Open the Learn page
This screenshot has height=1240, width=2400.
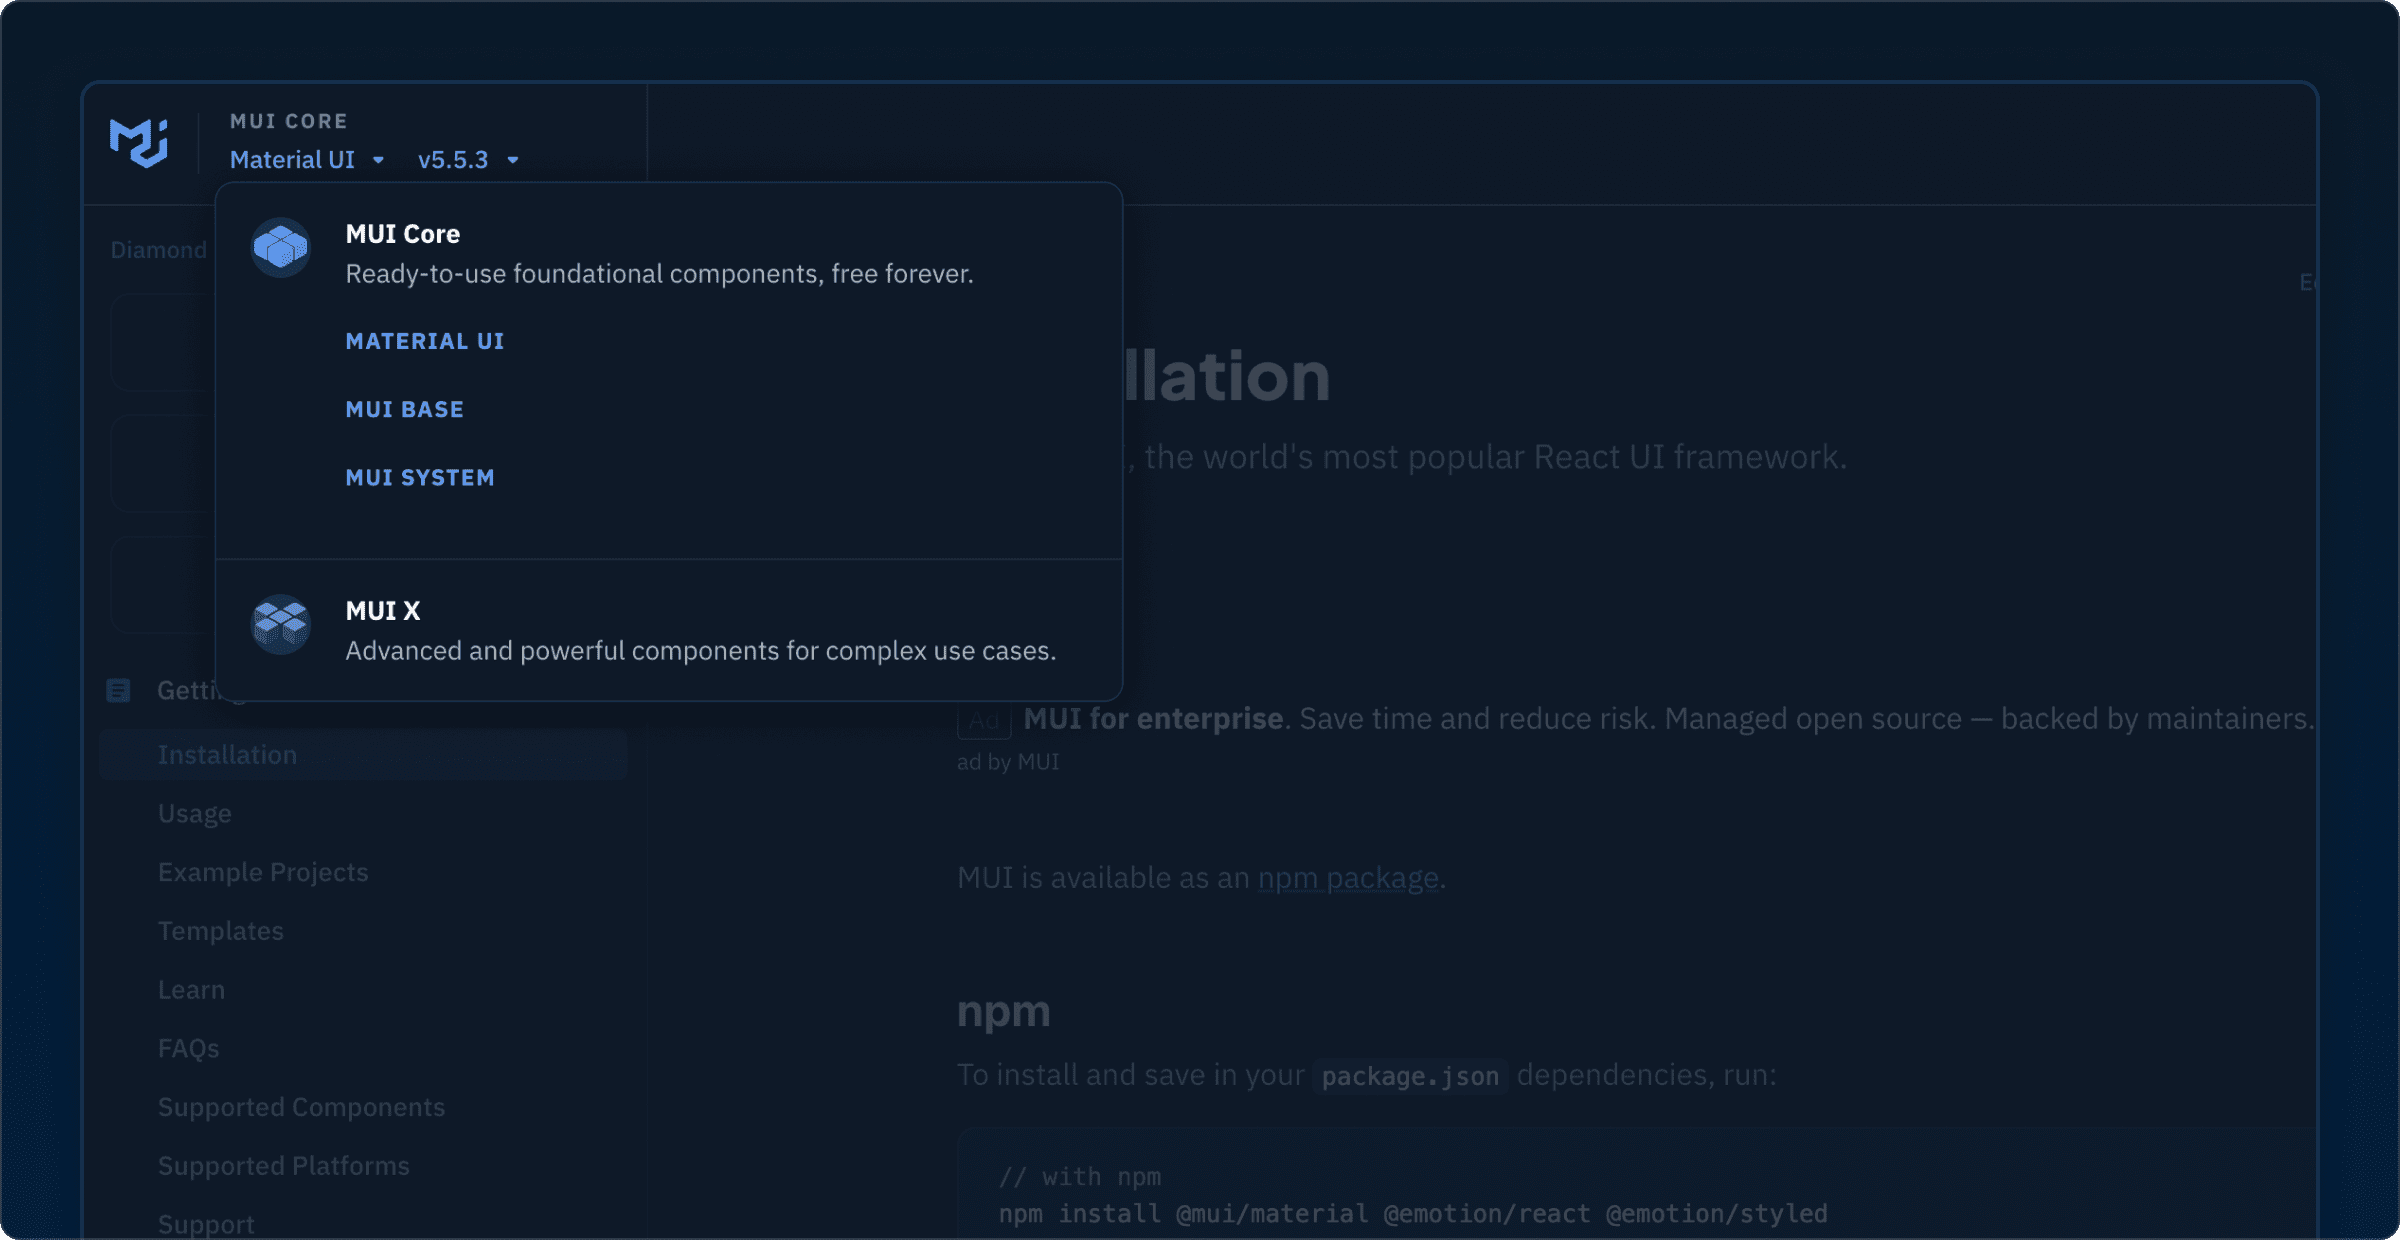click(191, 989)
